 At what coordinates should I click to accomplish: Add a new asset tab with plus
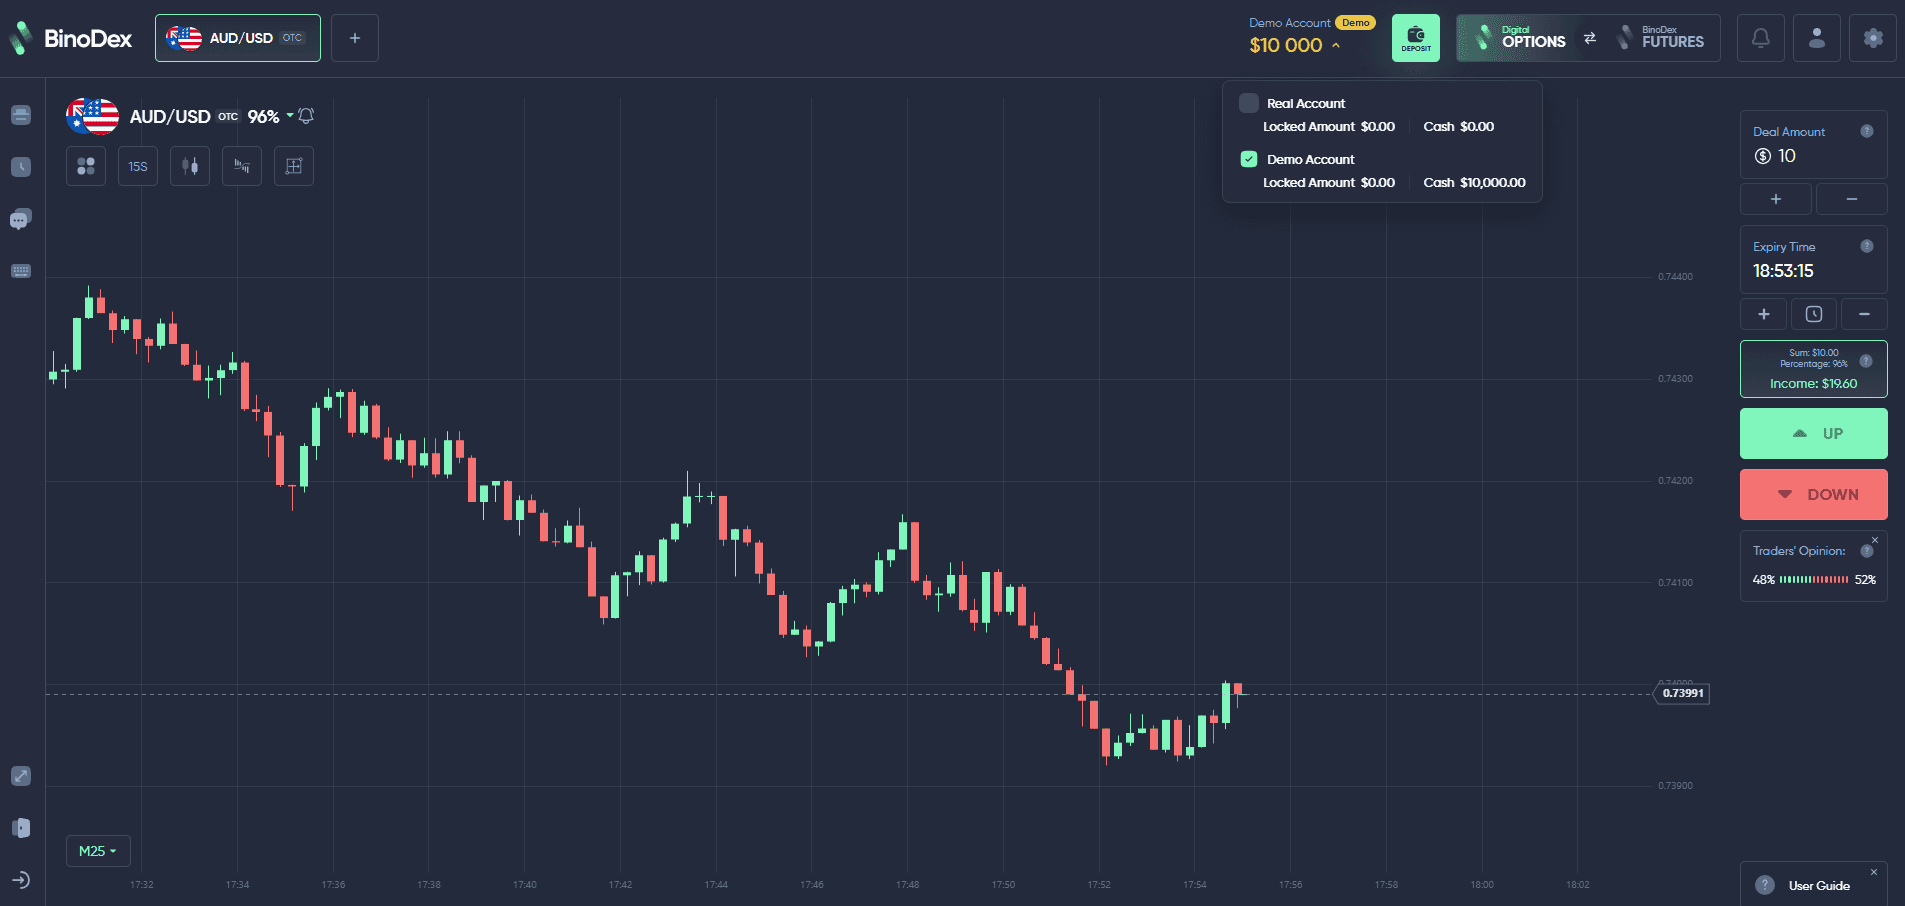pyautogui.click(x=355, y=38)
